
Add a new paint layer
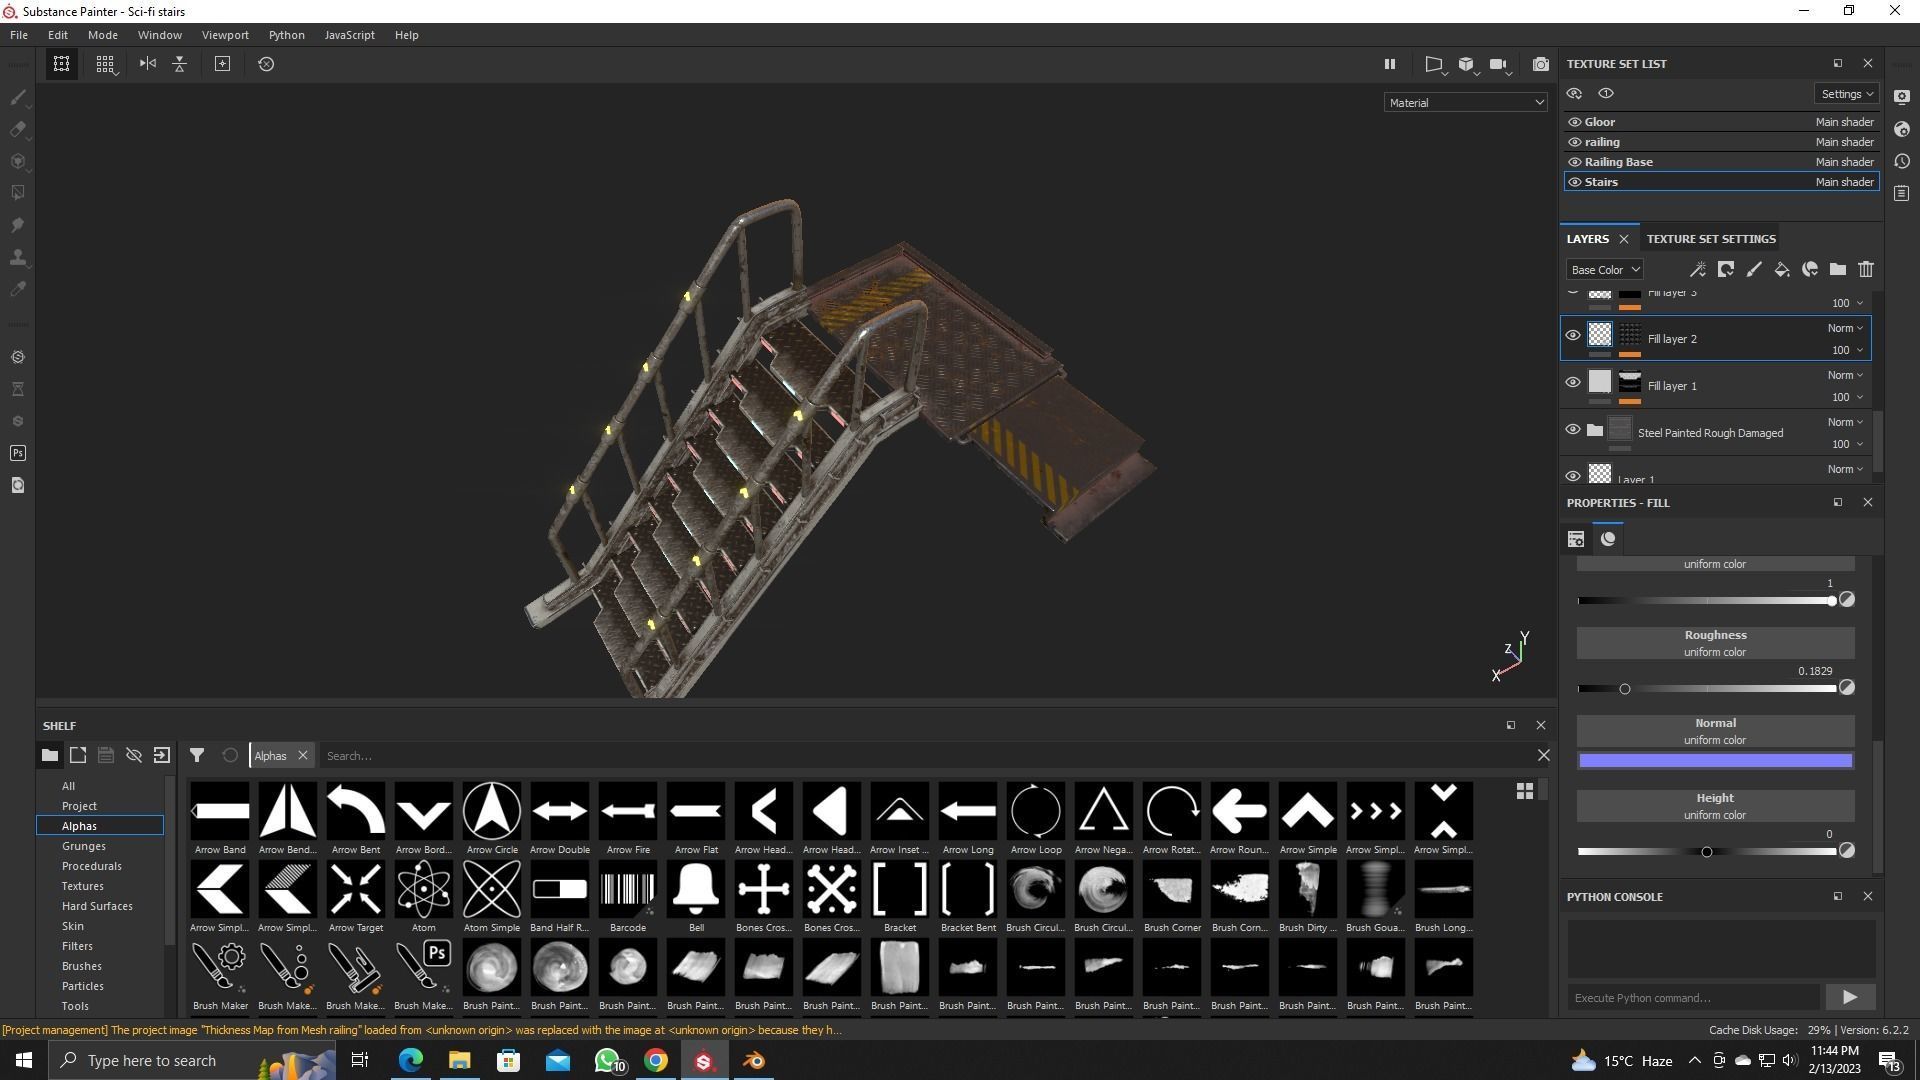click(1754, 269)
